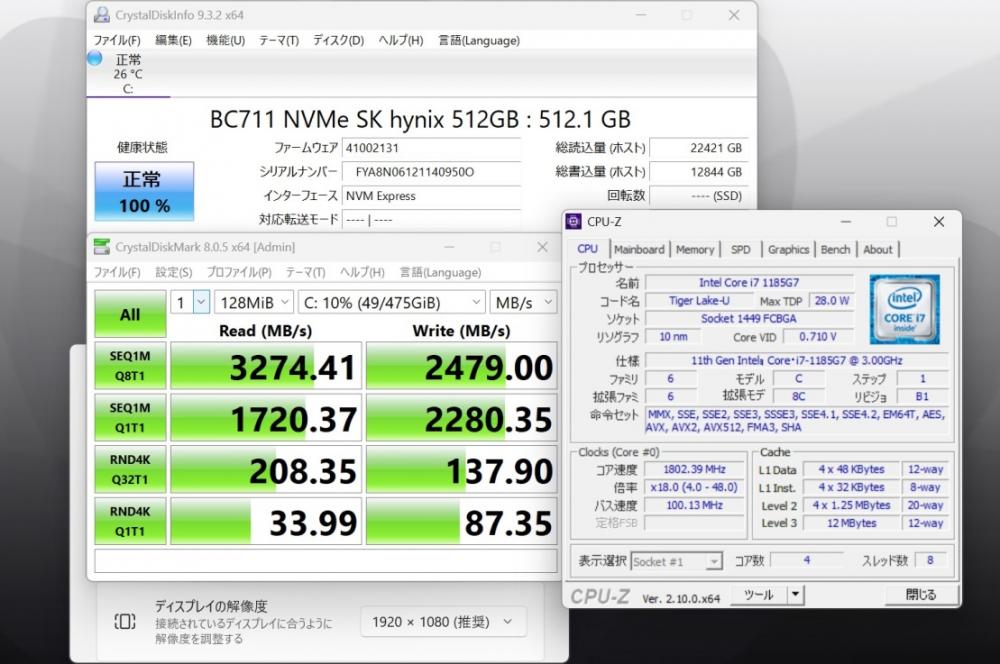Click the display resolution icon in Settings
Viewport: 1000px width, 664px height.
(124, 621)
